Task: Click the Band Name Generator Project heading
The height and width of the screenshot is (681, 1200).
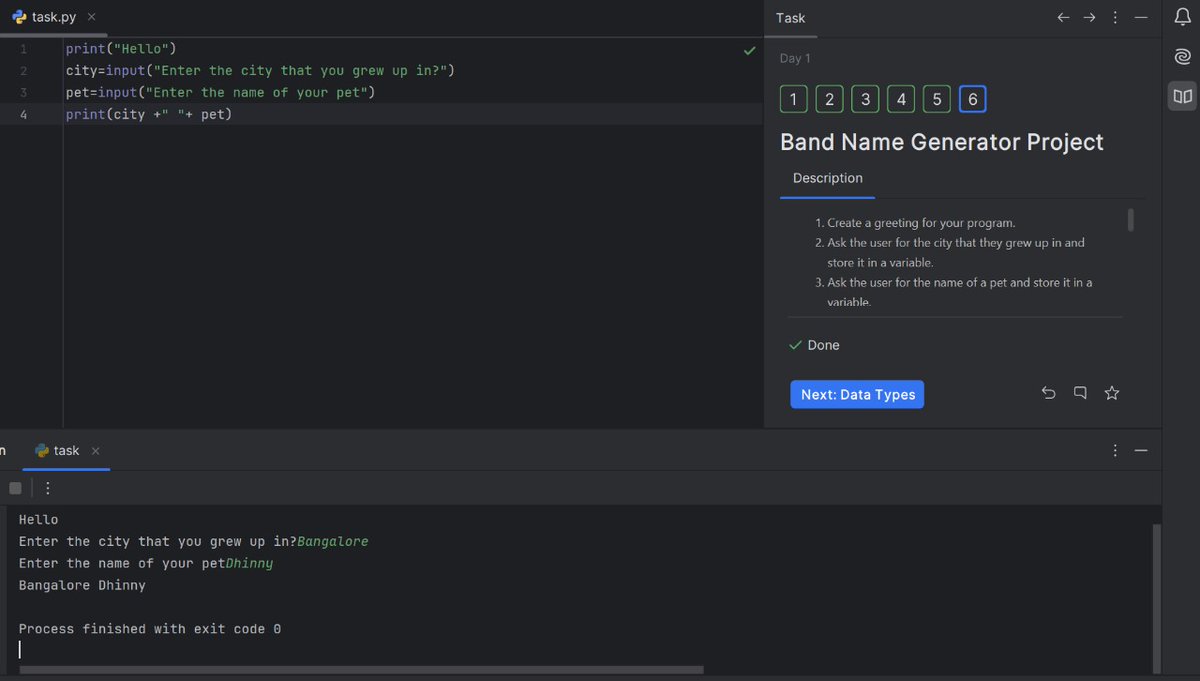Action: tap(942, 142)
